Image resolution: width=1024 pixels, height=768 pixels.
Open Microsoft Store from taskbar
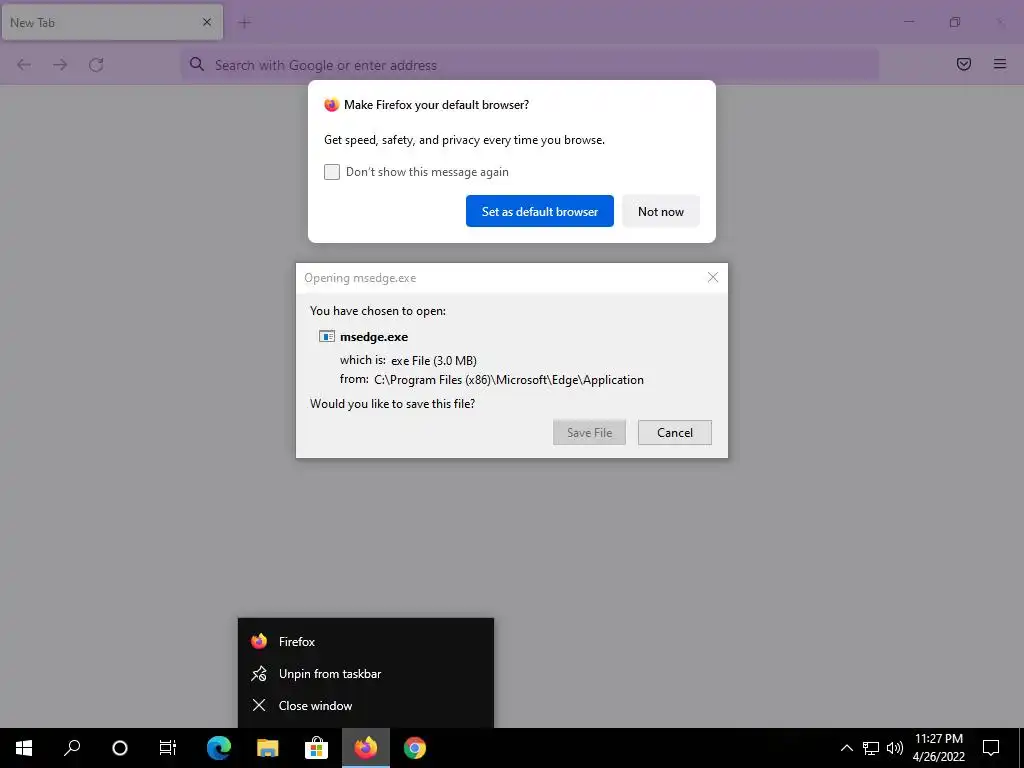click(317, 748)
